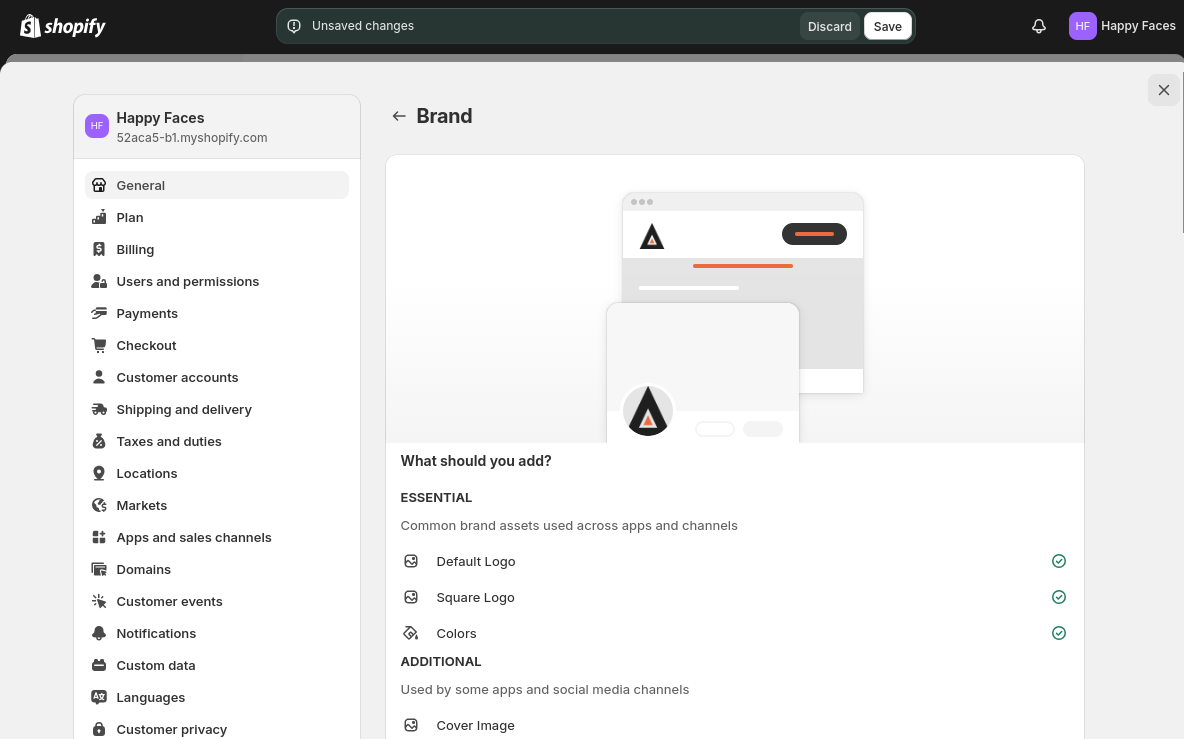1184x739 pixels.
Task: Select the Default Logo row
Action: point(735,562)
